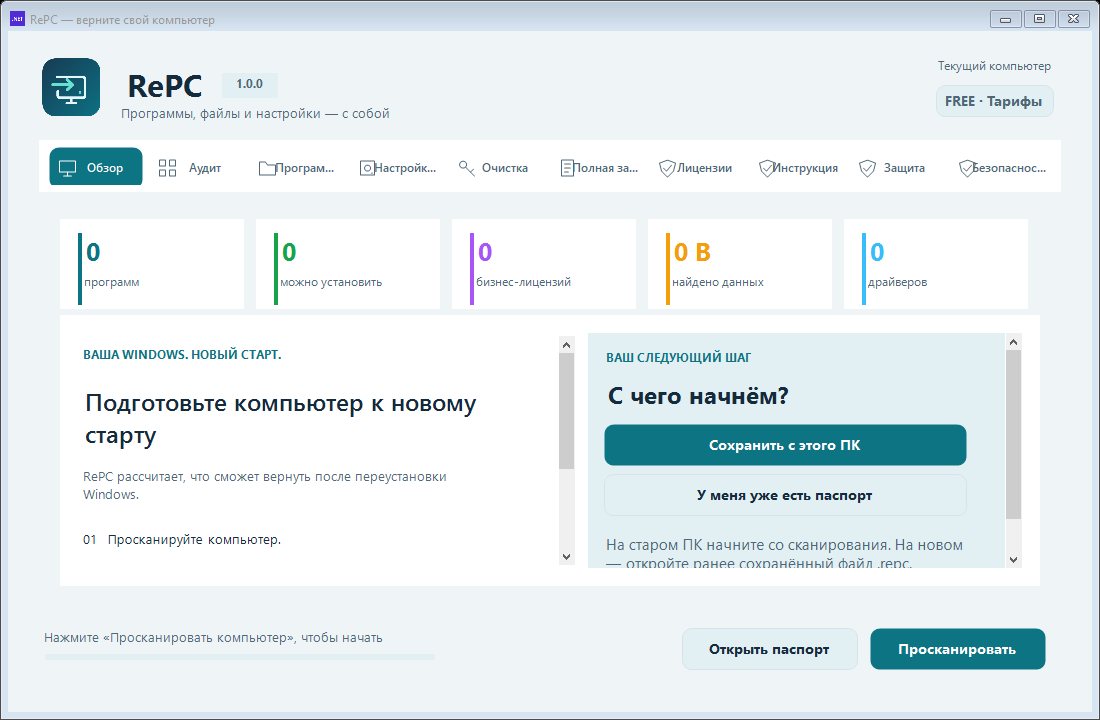Click У меня уже есть паспорт button
This screenshot has height=720, width=1100.
click(x=785, y=495)
